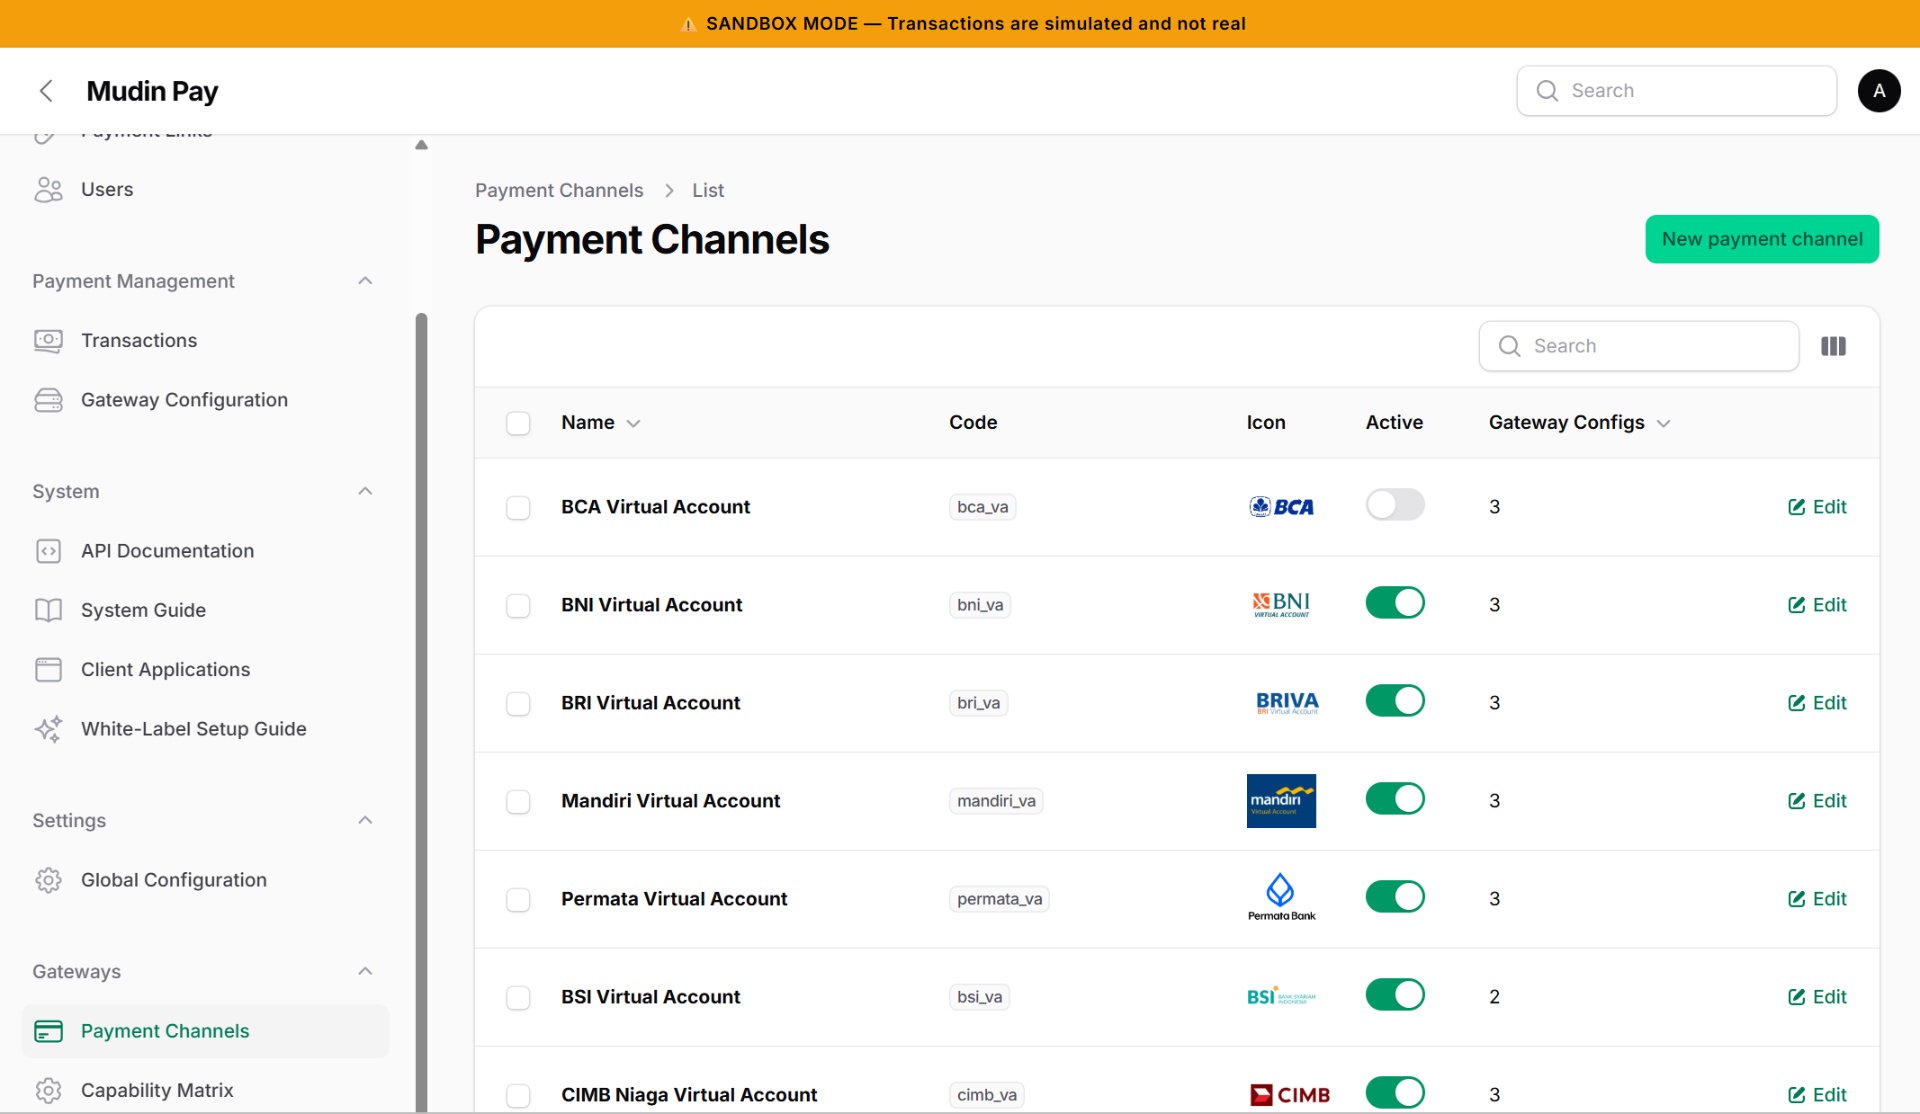Screen dimensions: 1920x1114
Task: Click the Permata Bank logo icon
Action: point(1281,897)
